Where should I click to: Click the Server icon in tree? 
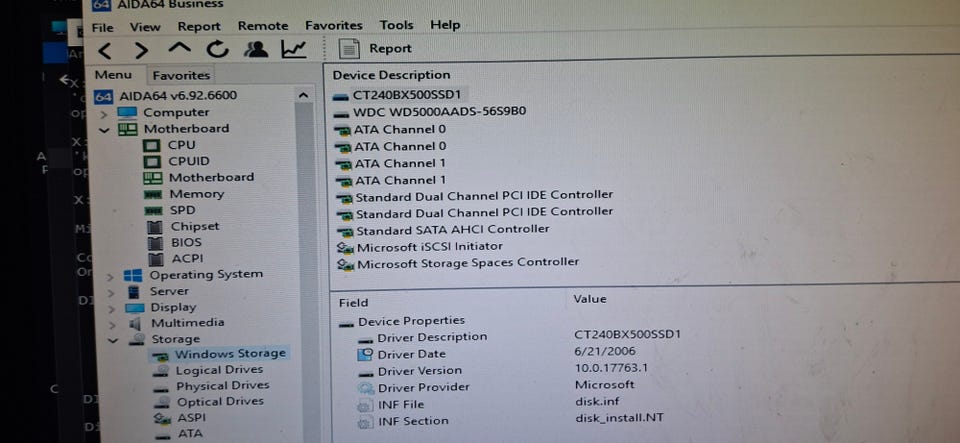coord(132,292)
